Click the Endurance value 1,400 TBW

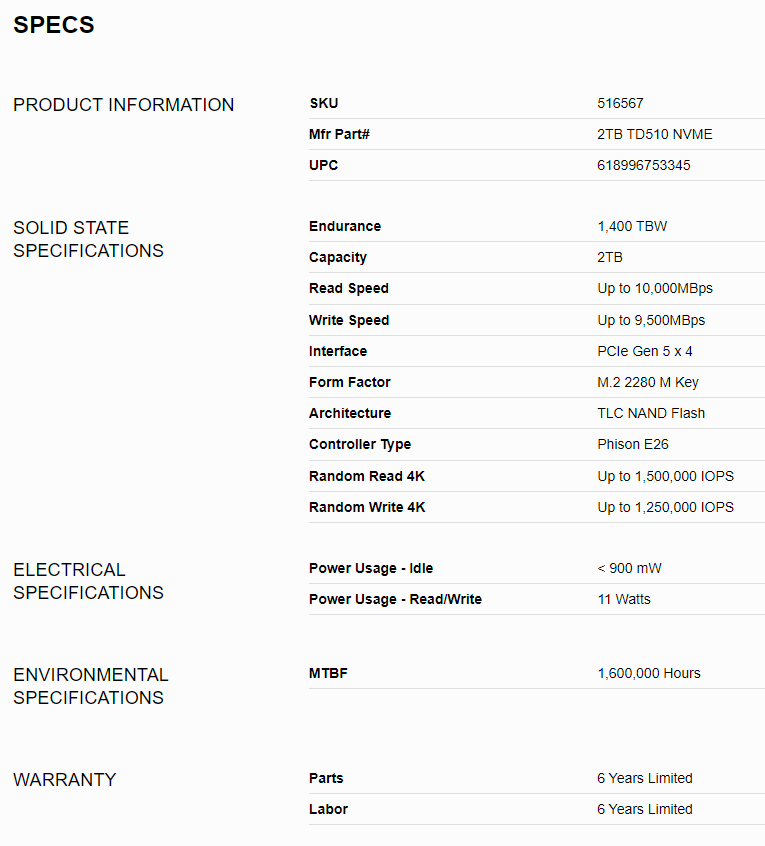tap(632, 226)
